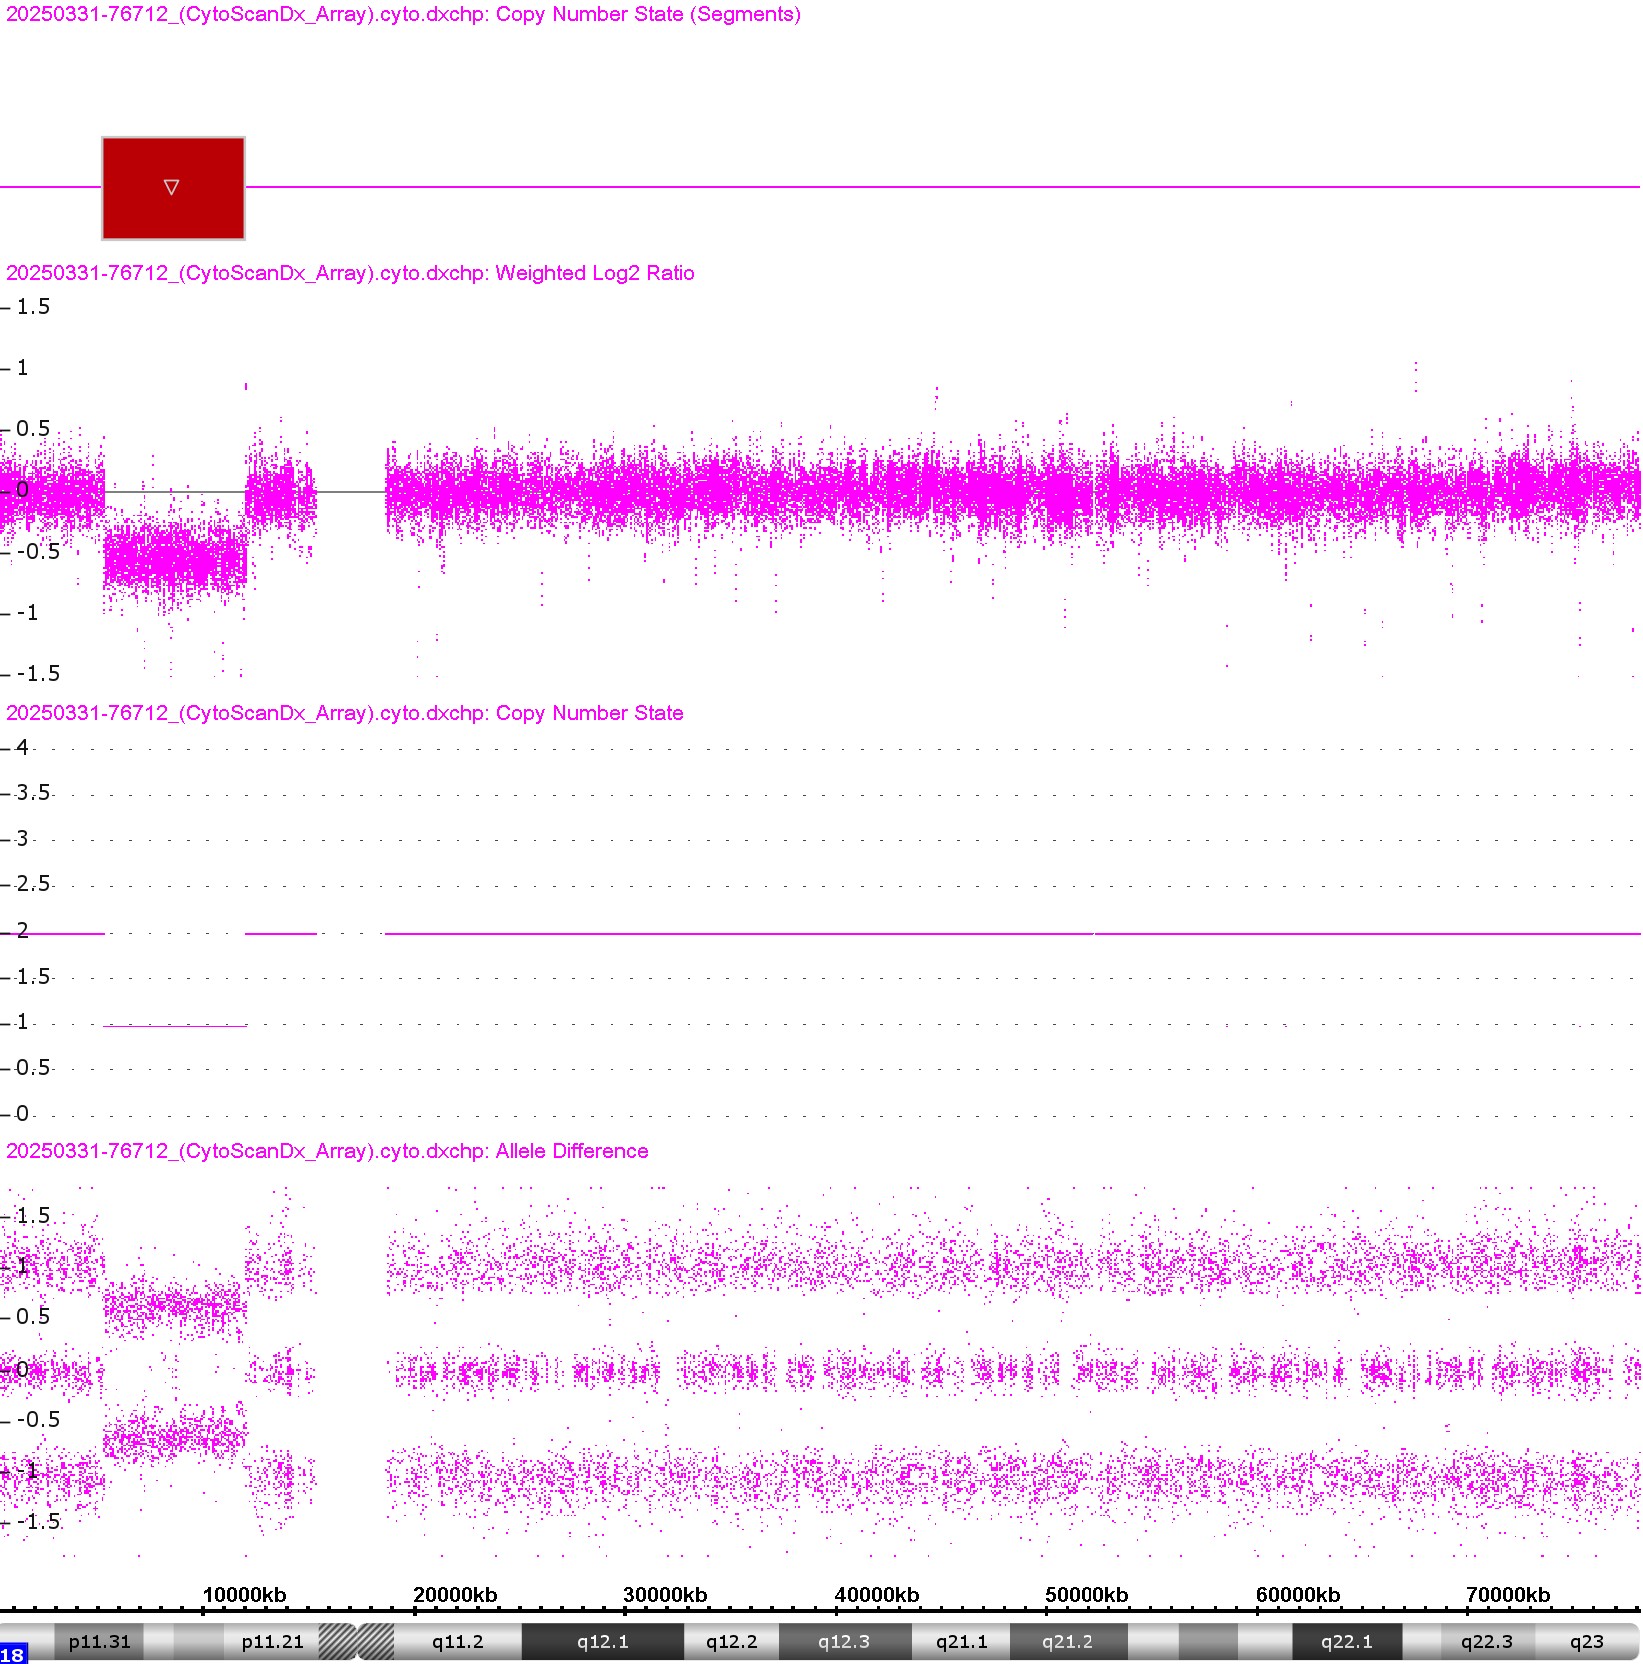Viewport: 1643px width, 1664px height.
Task: Pick the dark q12.1 cytoband
Action: click(602, 1642)
